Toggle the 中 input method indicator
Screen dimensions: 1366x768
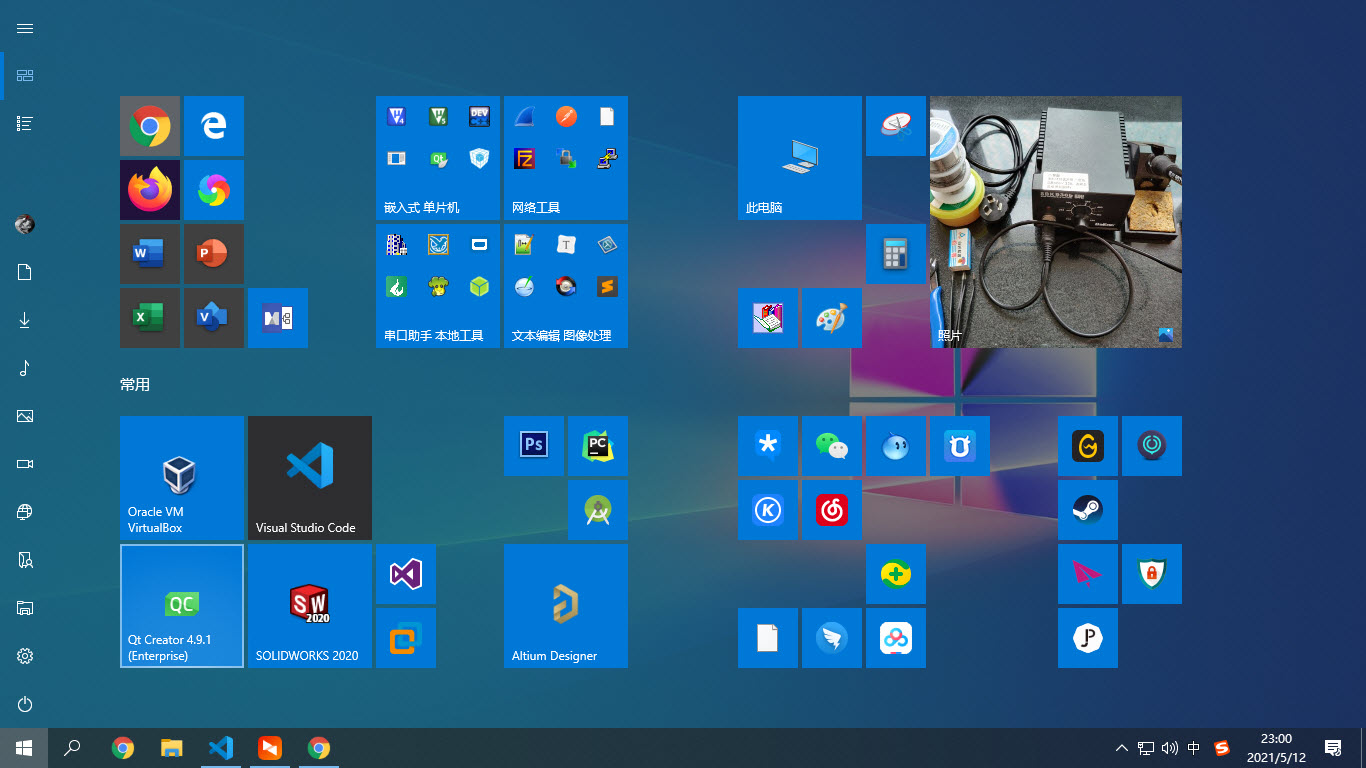click(1194, 748)
